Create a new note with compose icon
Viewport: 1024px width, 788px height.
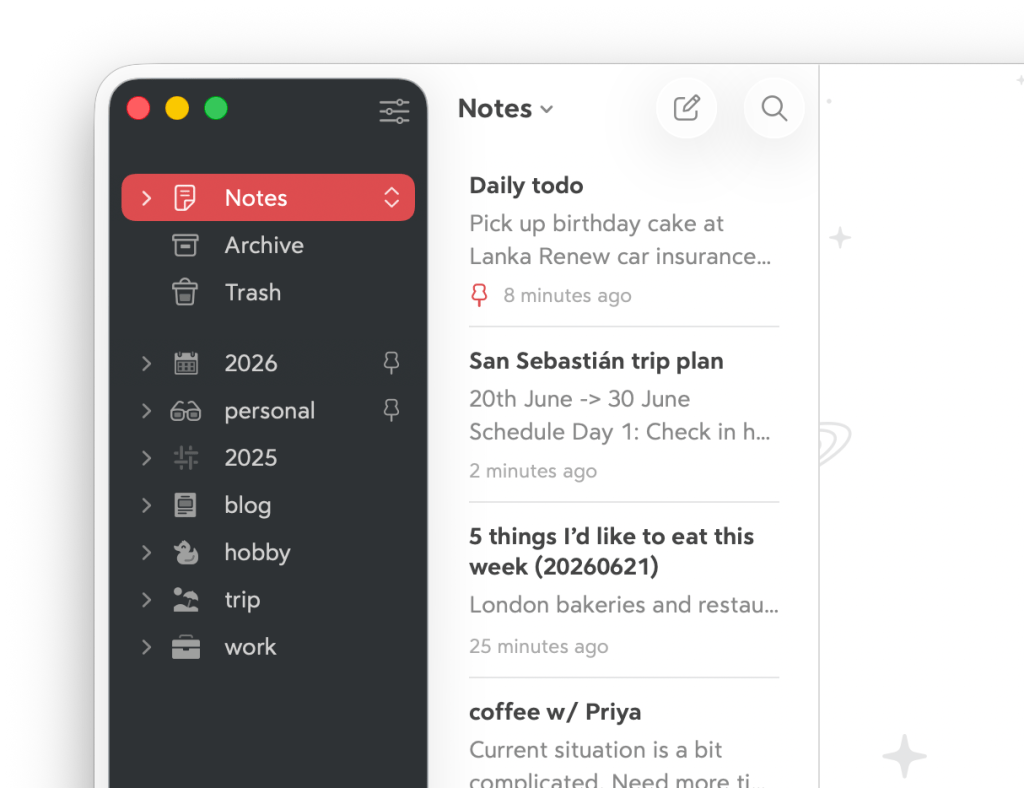pos(686,108)
